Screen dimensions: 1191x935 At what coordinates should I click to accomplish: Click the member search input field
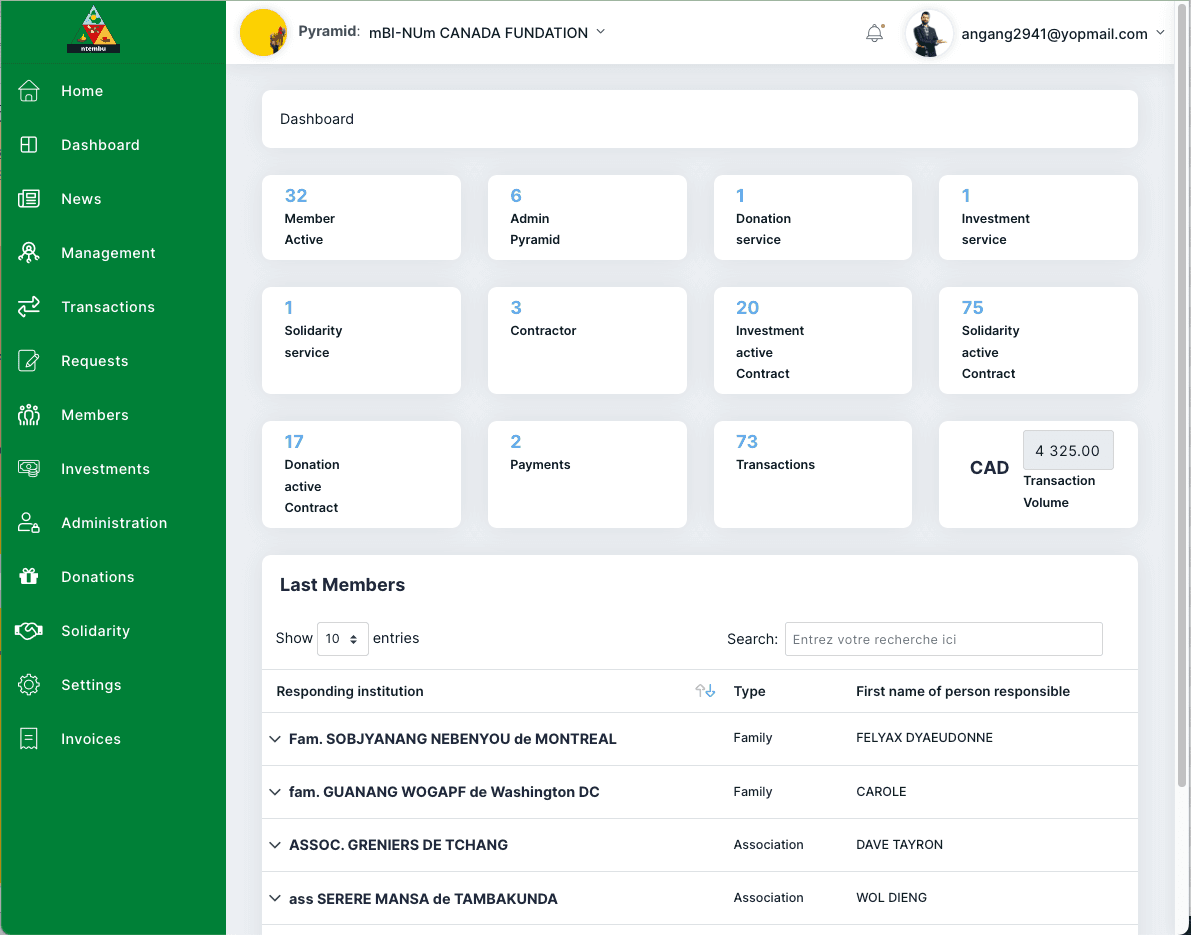[943, 639]
